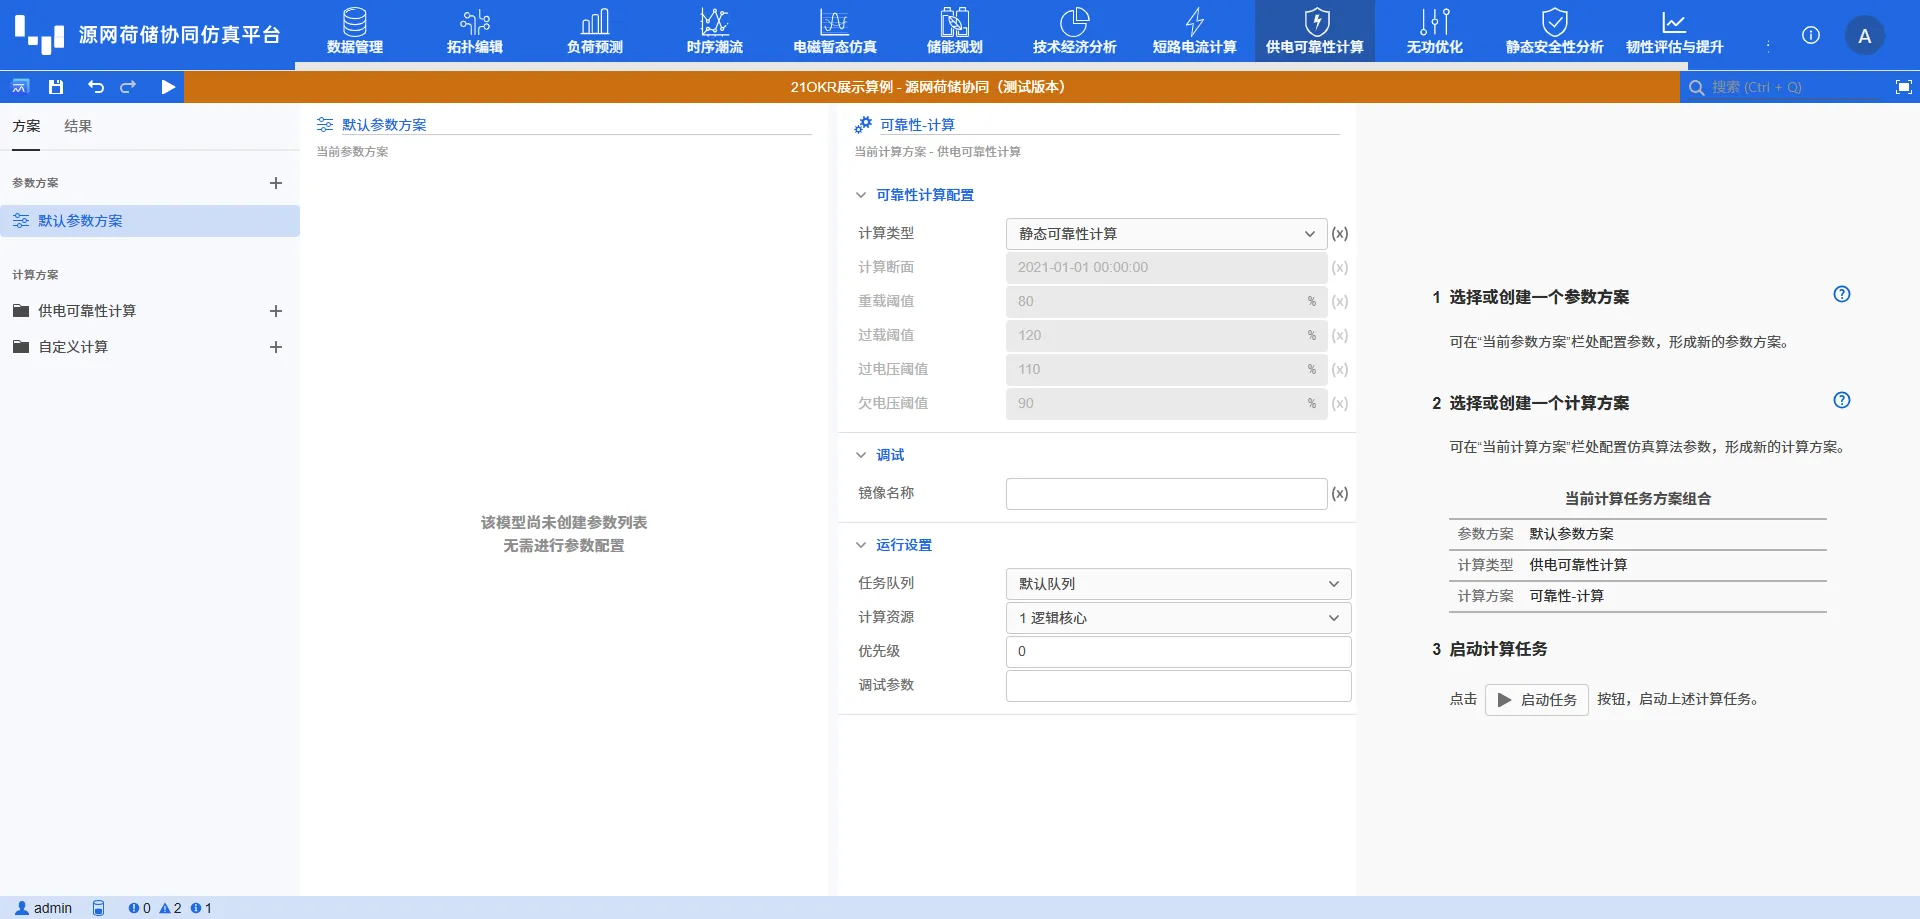The image size is (1920, 919).
Task: Click help icon beside 选择或创建一个参数方案
Action: coord(1841,295)
